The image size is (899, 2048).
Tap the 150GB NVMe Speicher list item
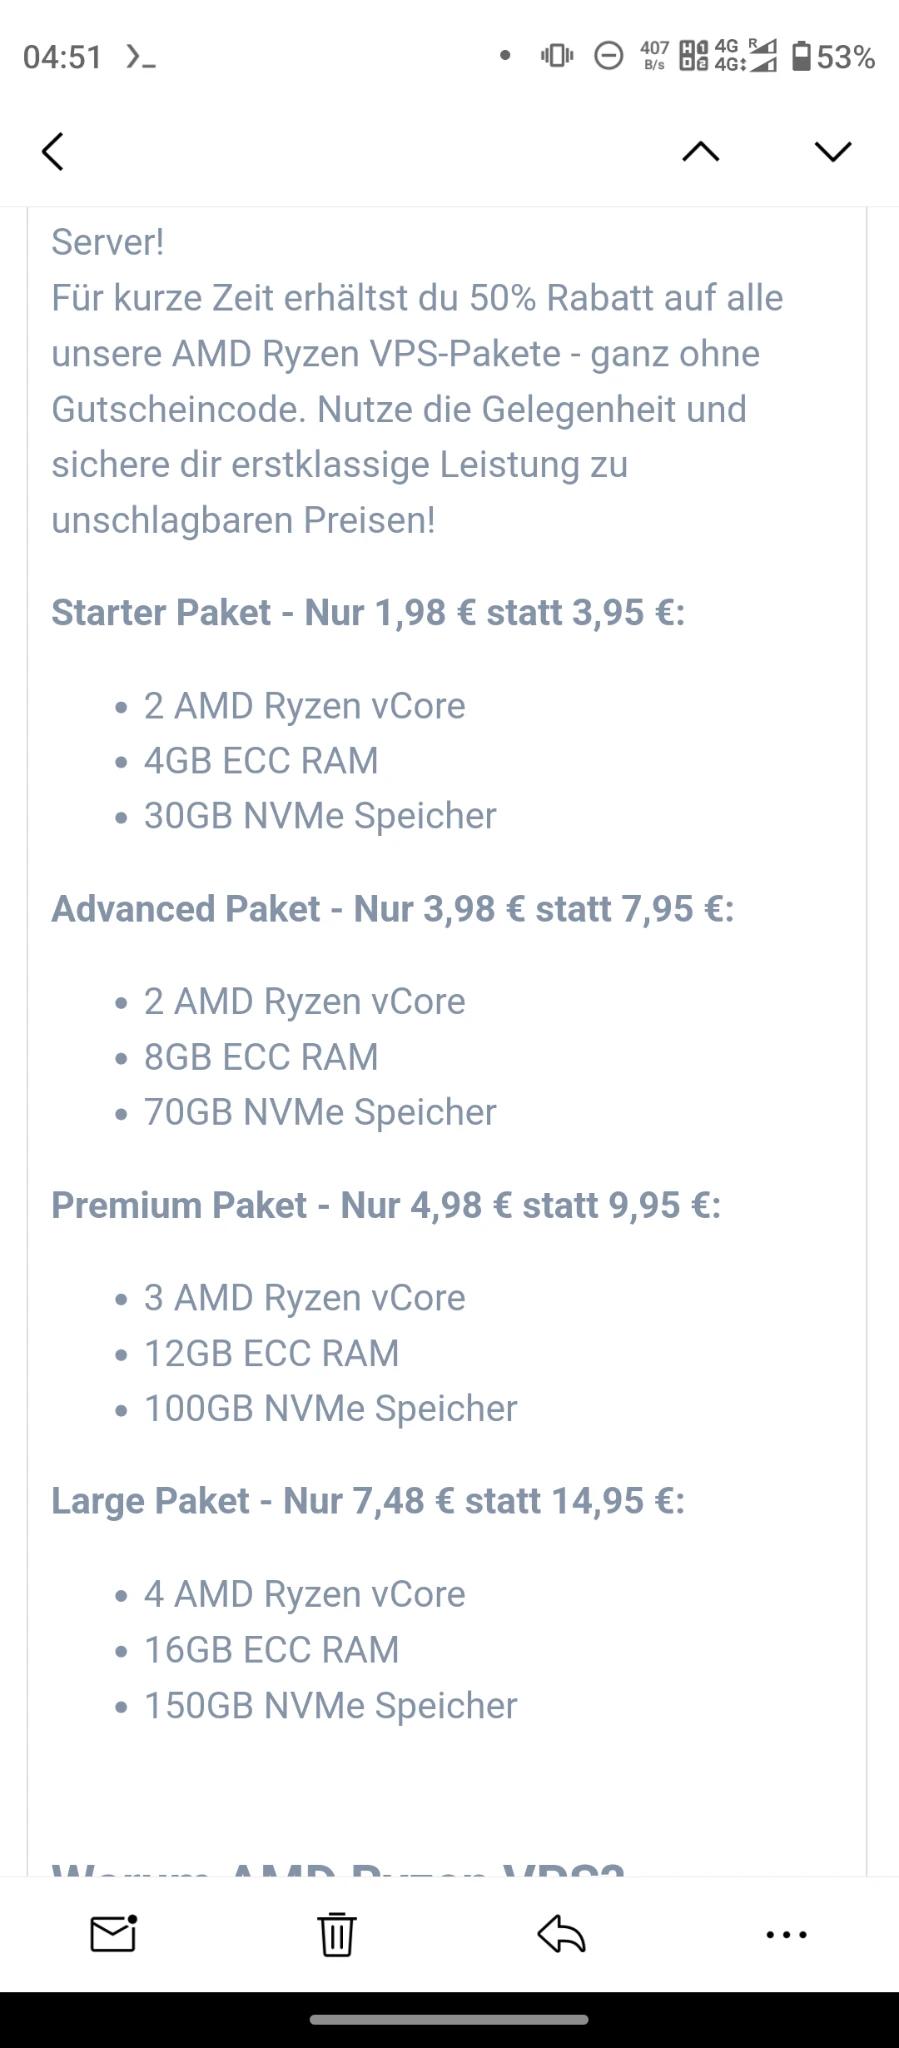330,1706
